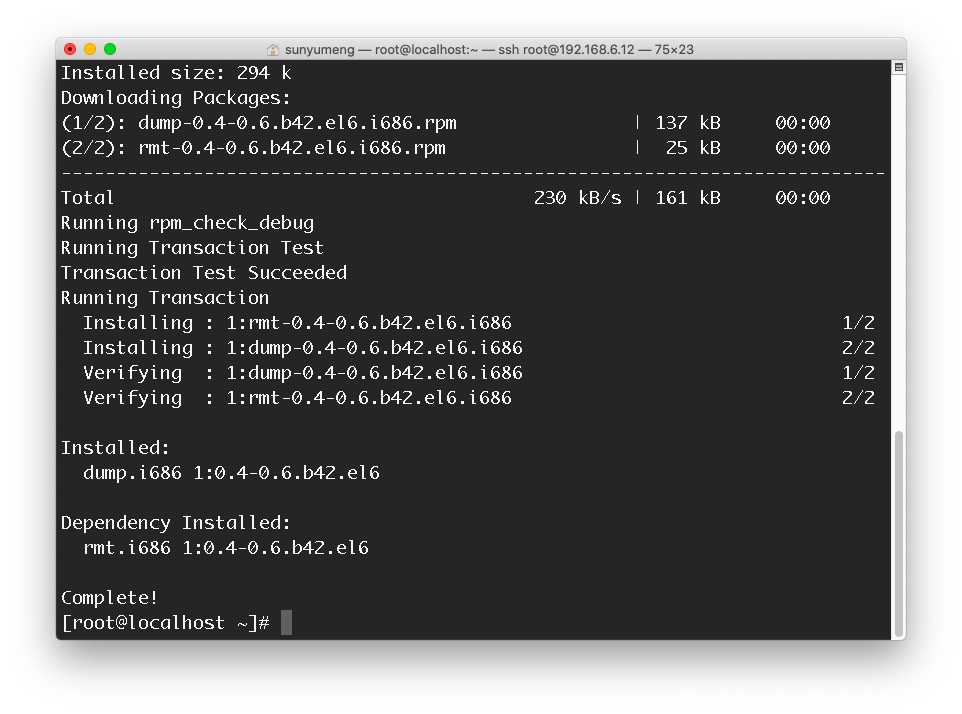This screenshot has width=962, height=714.
Task: Click the terminal window title text
Action: point(489,50)
